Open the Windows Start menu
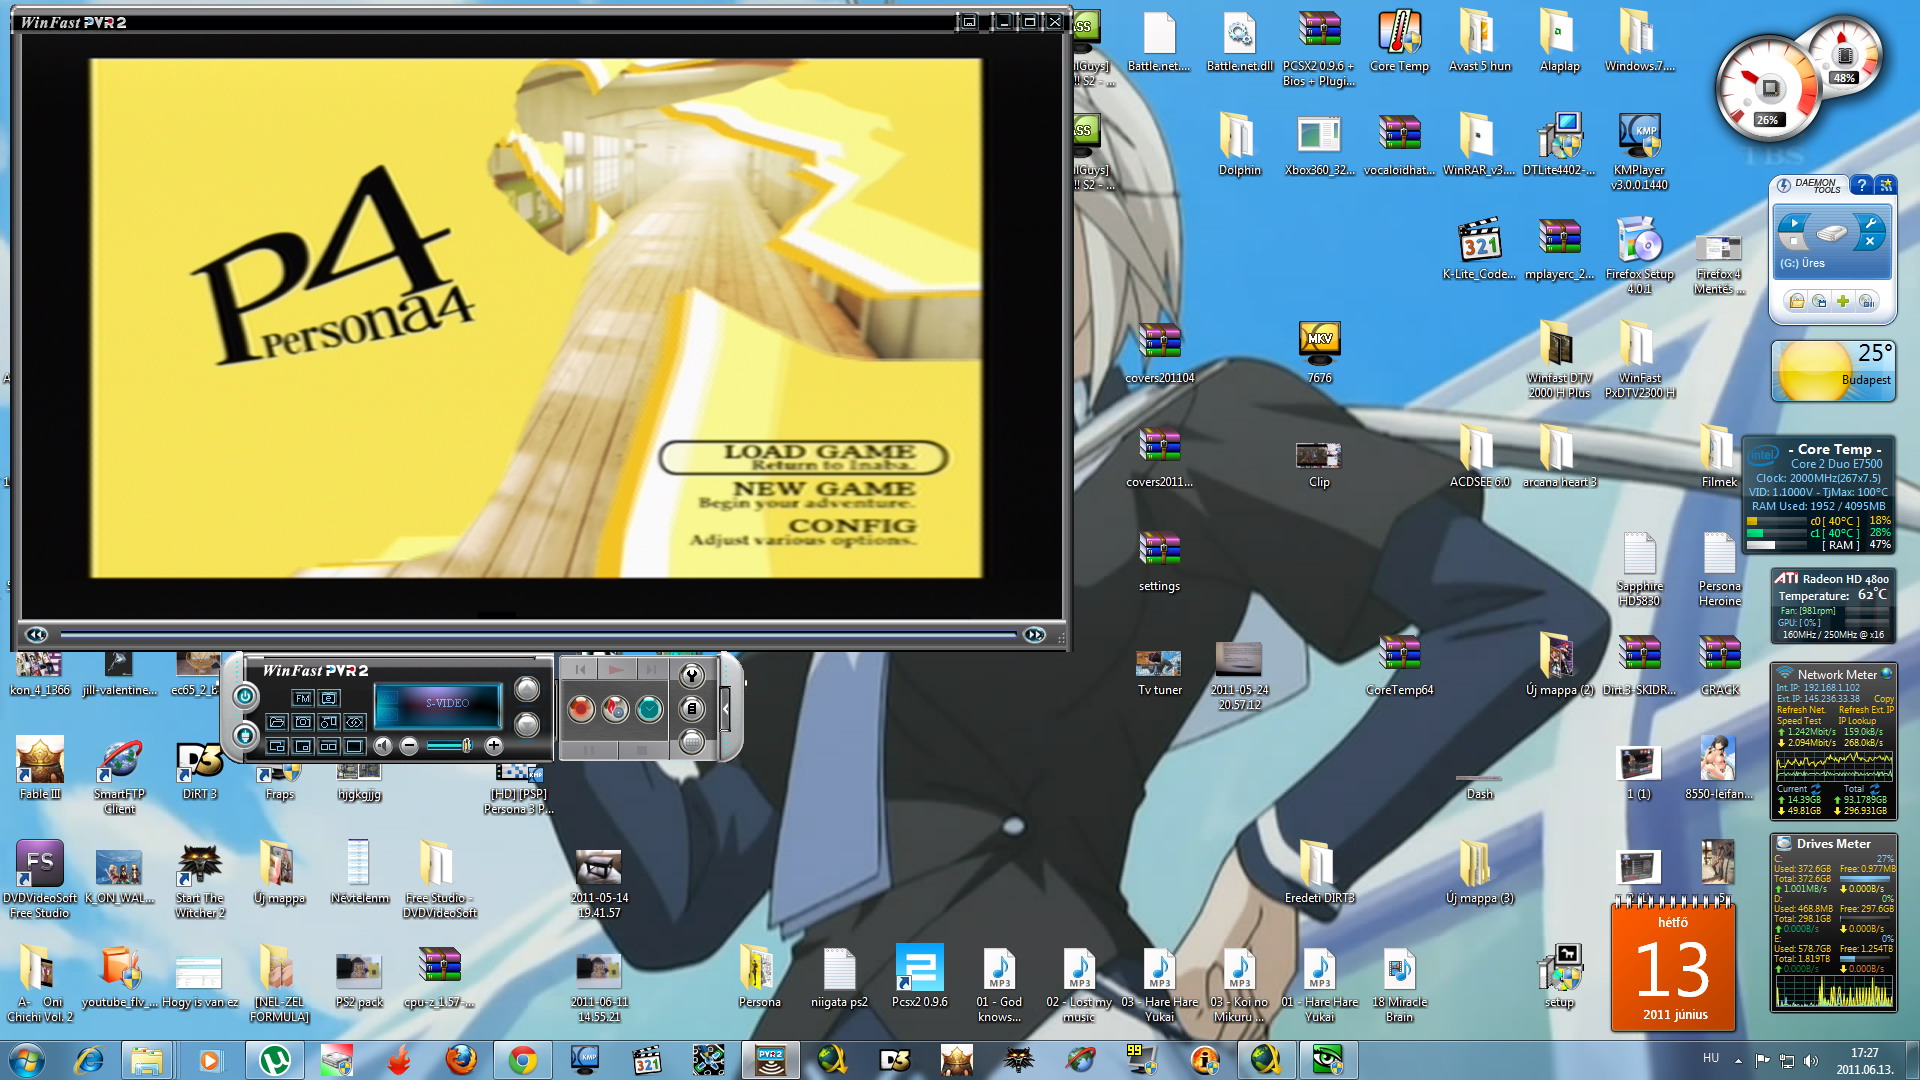1920x1080 pixels. tap(27, 1059)
